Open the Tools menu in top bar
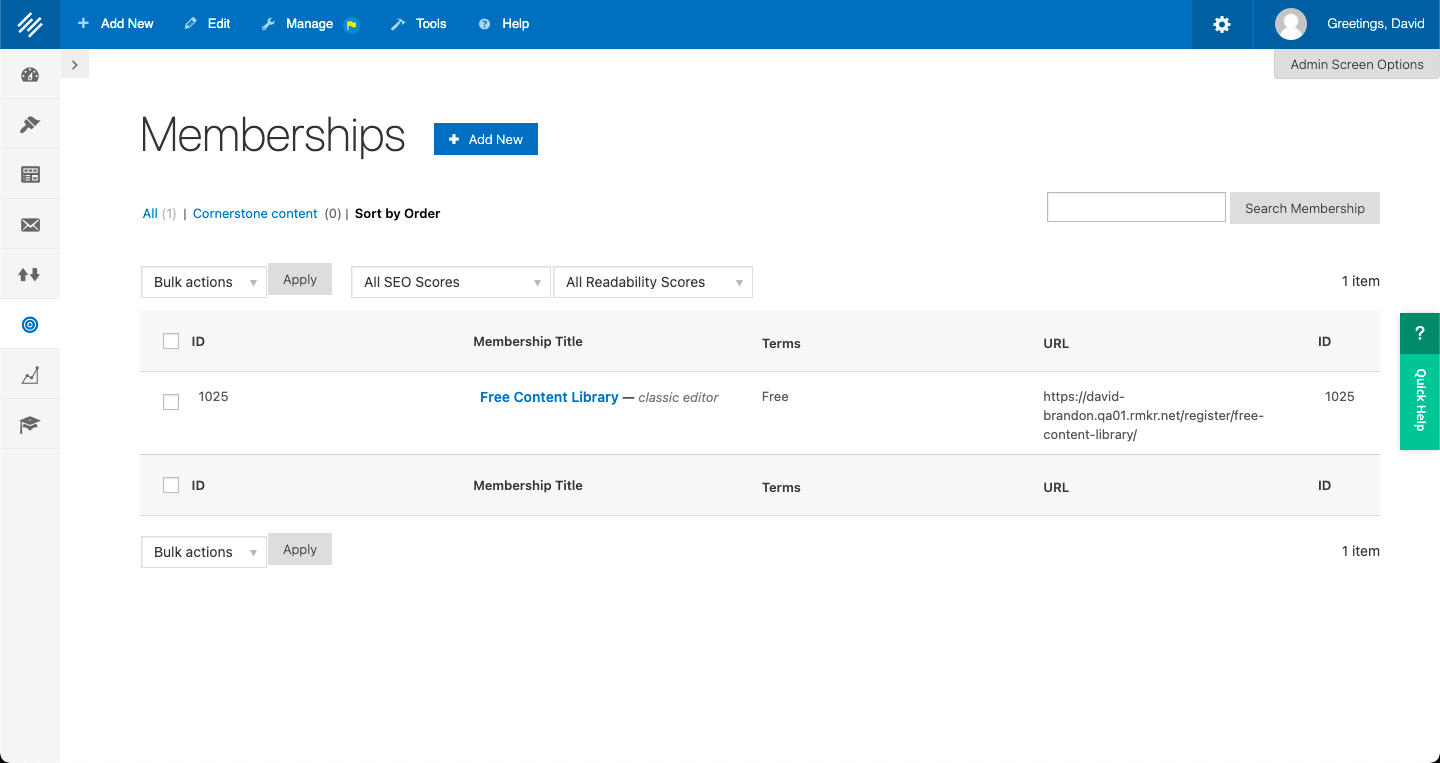Screen dimensions: 1440x763 point(418,23)
